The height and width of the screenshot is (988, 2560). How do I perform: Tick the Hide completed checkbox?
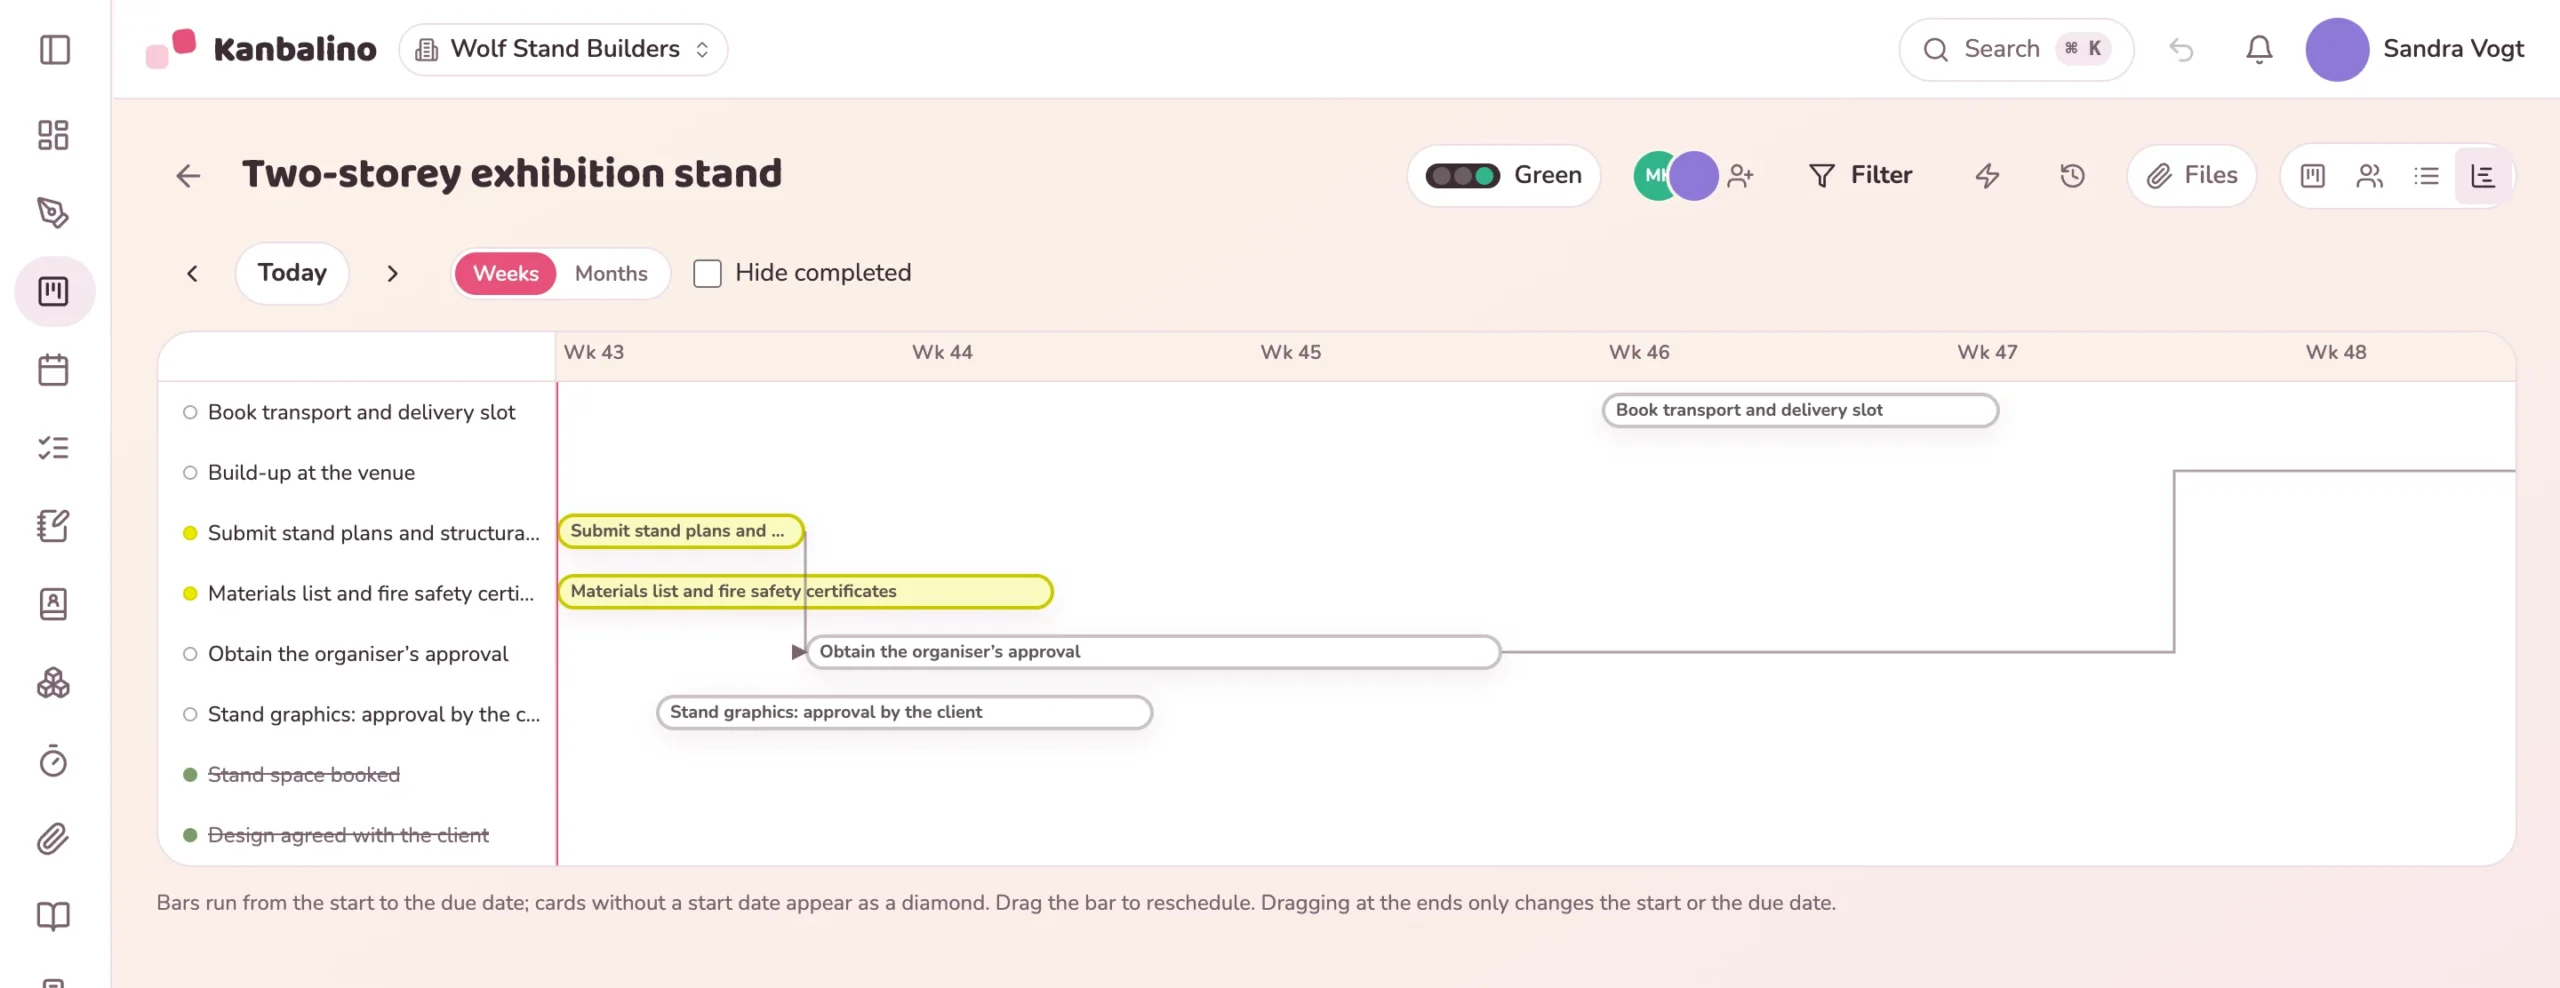[x=707, y=273]
